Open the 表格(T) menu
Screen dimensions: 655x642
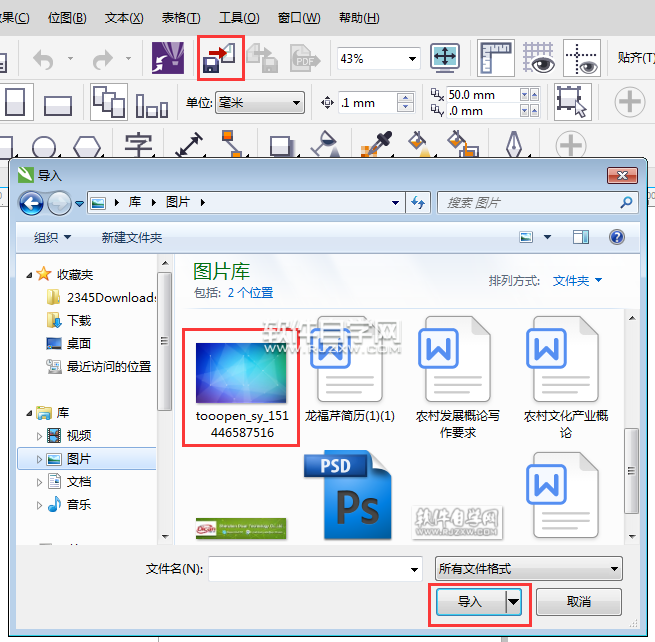[181, 18]
